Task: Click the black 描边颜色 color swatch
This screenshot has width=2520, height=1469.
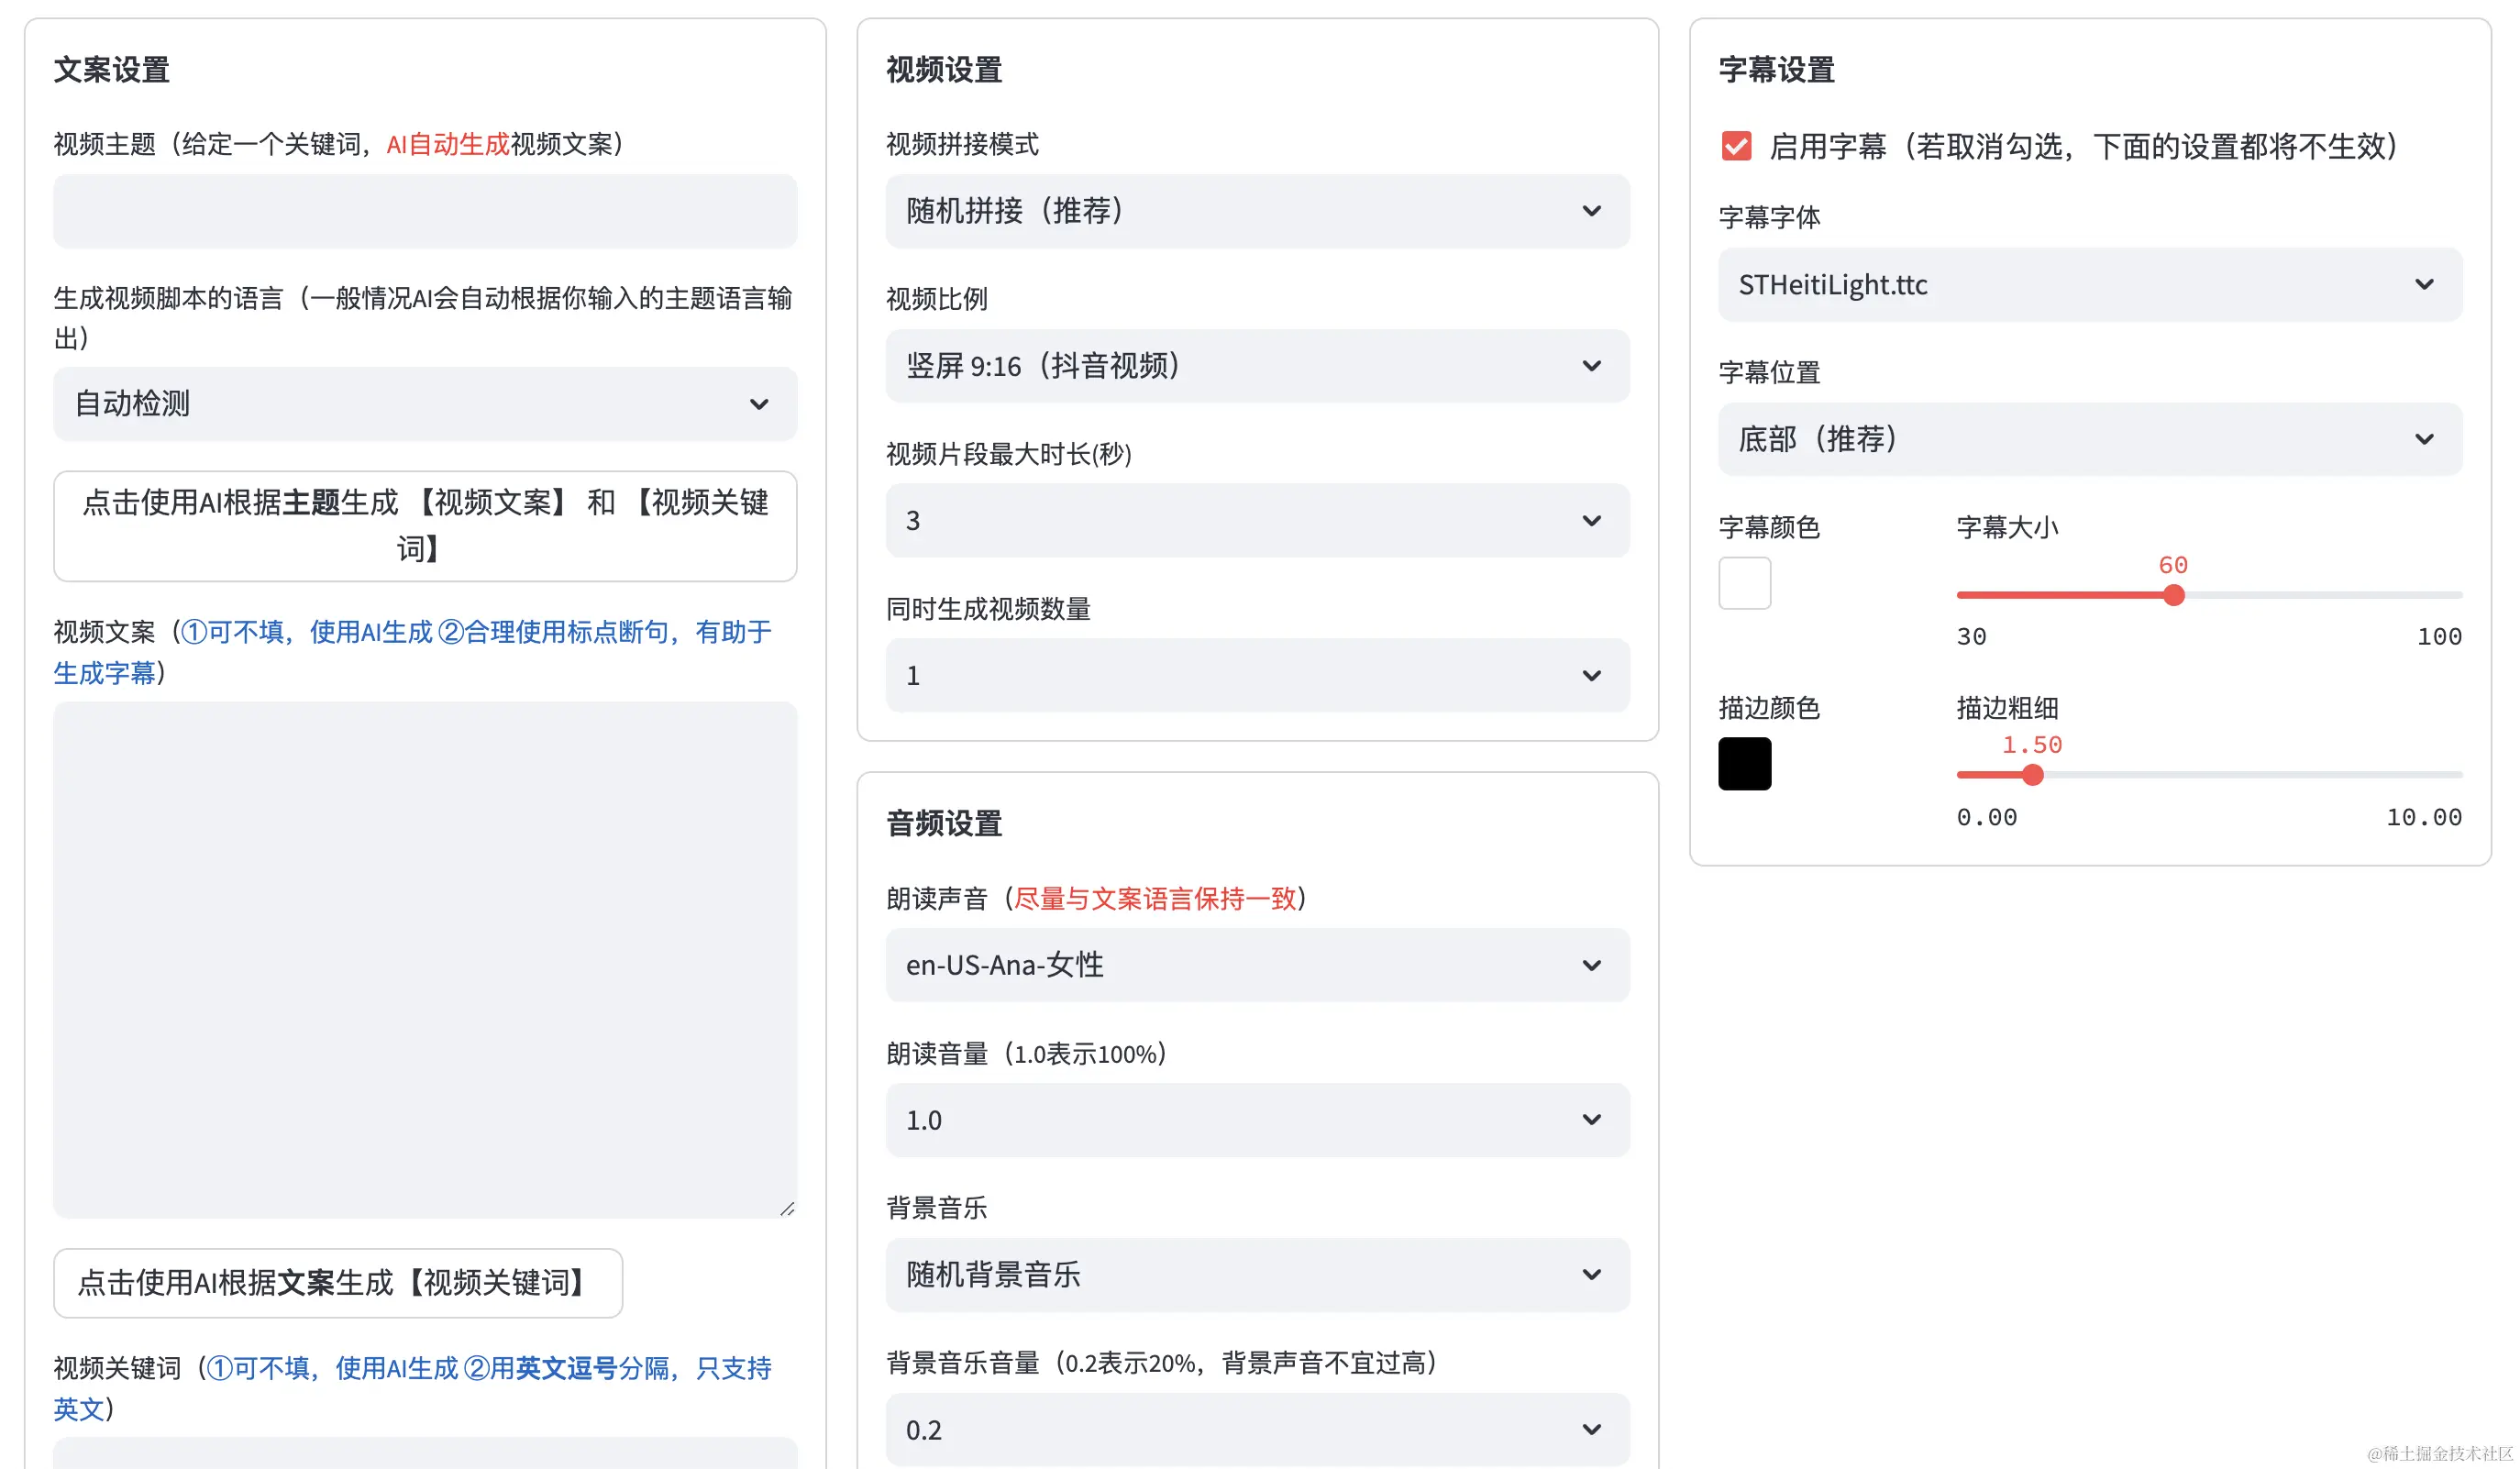Action: click(x=1744, y=764)
